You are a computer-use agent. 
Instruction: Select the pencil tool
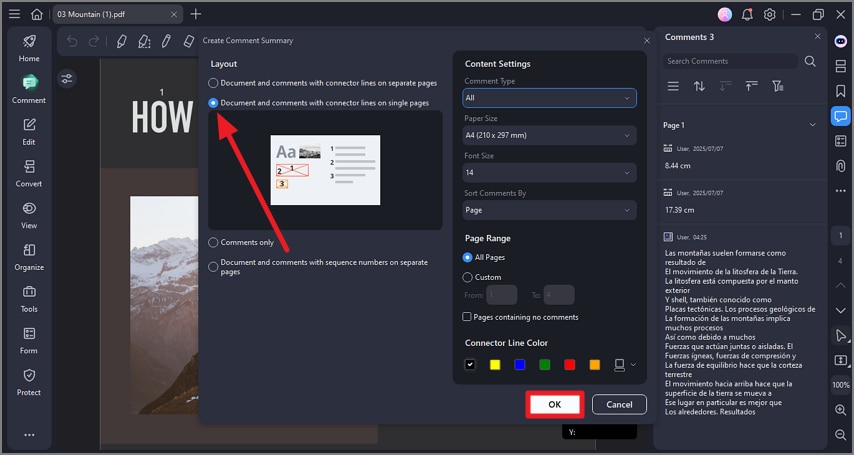(x=166, y=41)
